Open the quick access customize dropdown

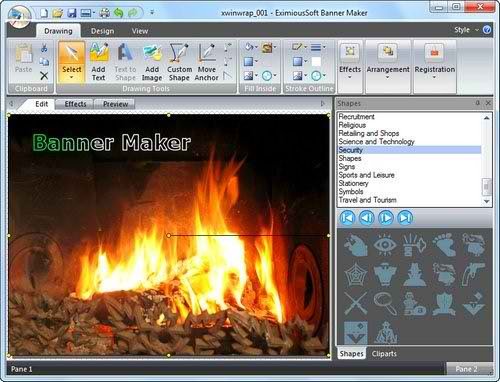(x=152, y=13)
